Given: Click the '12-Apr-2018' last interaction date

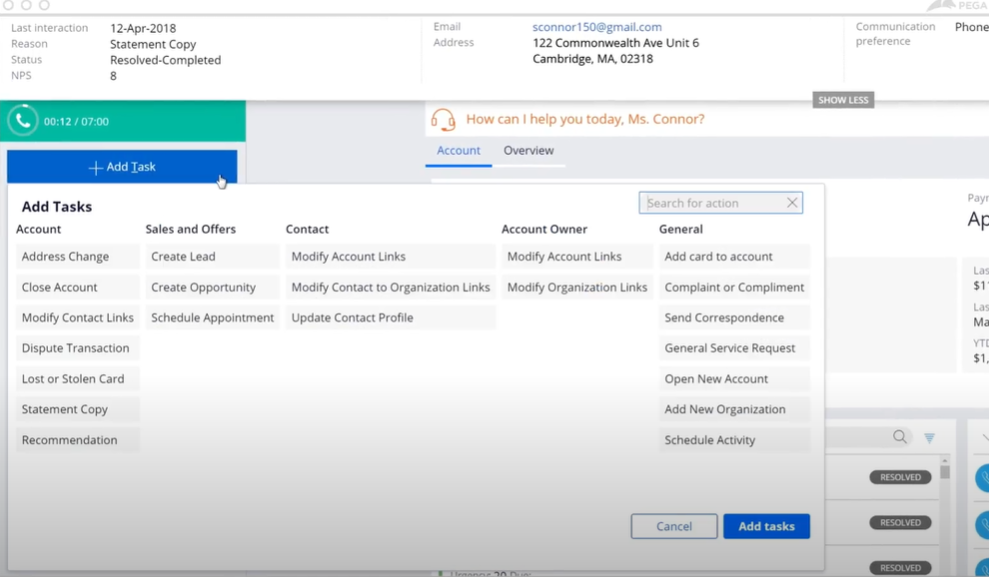Looking at the screenshot, I should tap(143, 28).
